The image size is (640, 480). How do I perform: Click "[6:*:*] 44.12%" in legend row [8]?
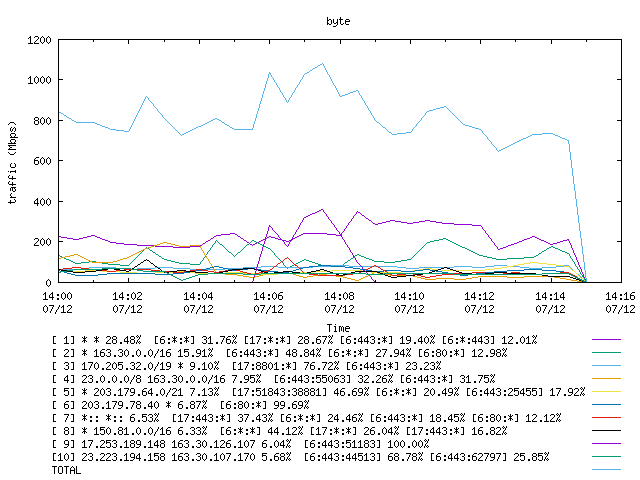pos(262,431)
